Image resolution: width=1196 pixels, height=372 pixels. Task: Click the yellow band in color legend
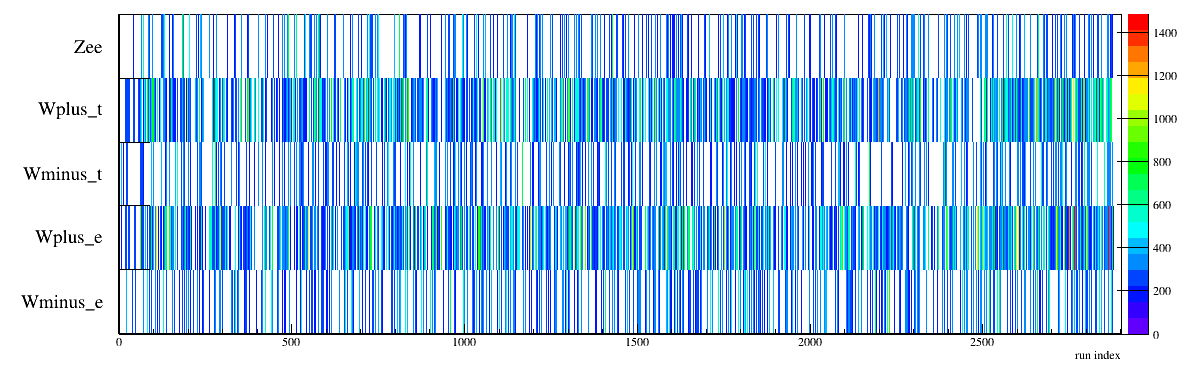point(1137,91)
